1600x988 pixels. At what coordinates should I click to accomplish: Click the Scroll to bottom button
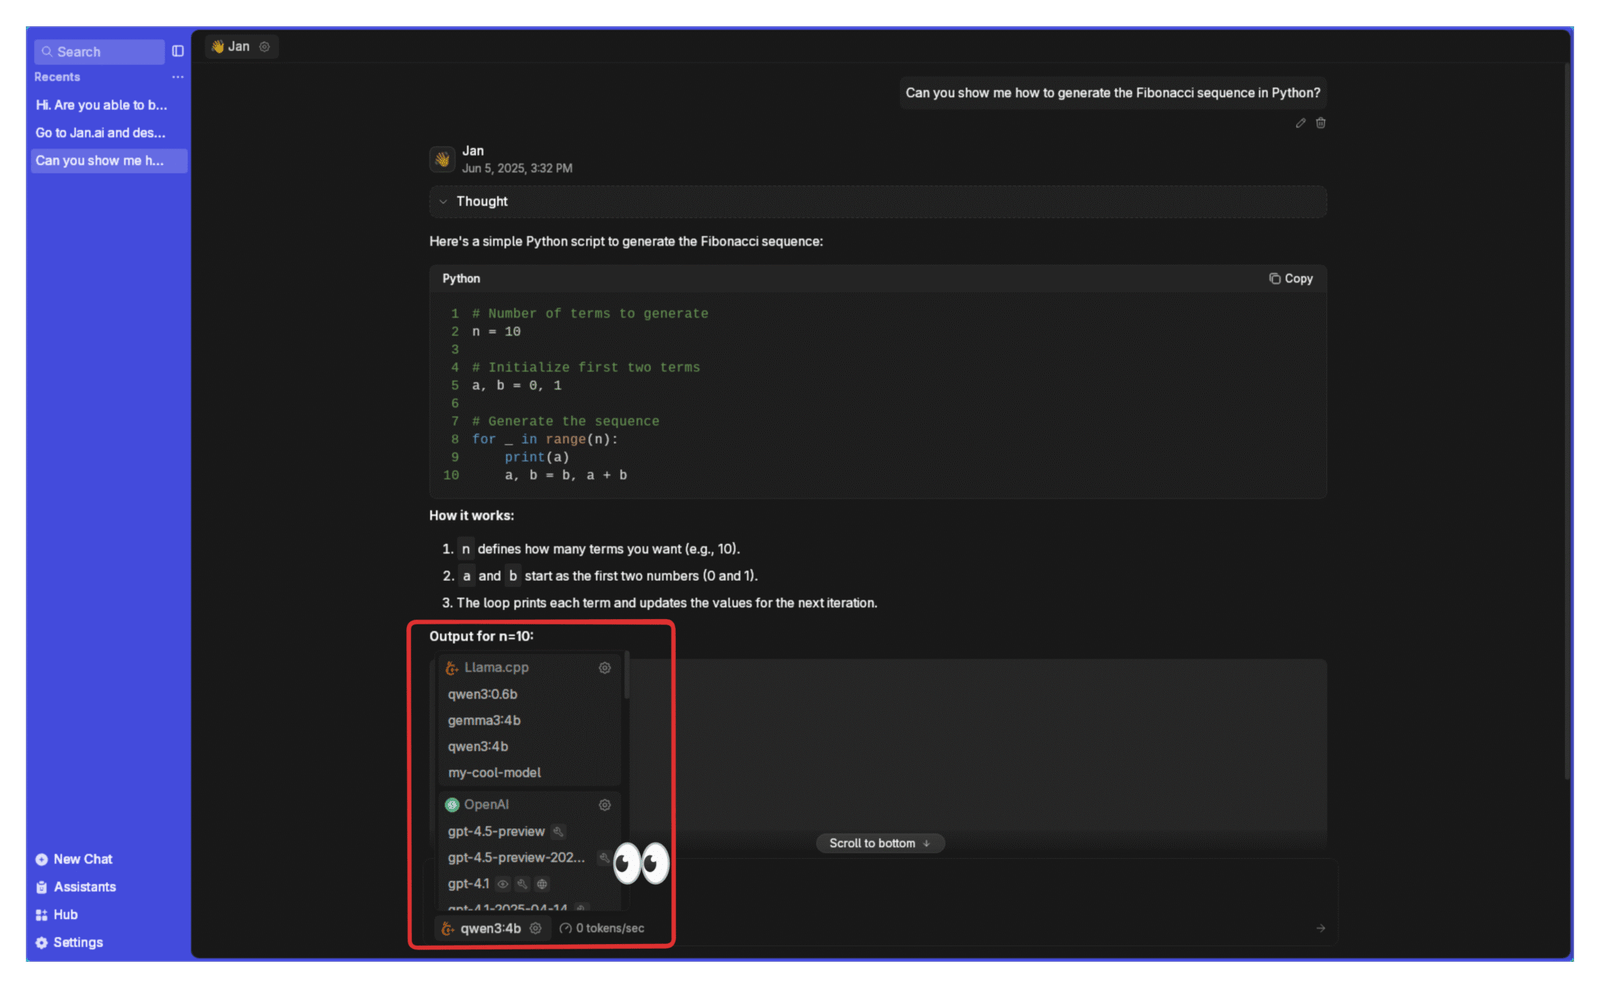coord(879,843)
